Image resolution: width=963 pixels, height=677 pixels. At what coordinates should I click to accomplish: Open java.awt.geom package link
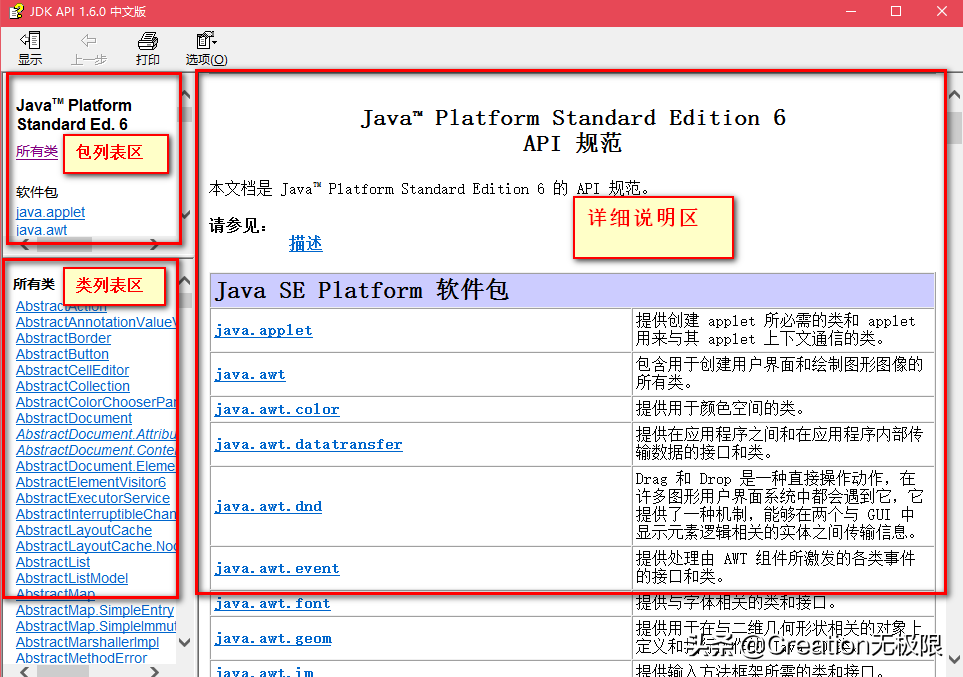point(273,639)
